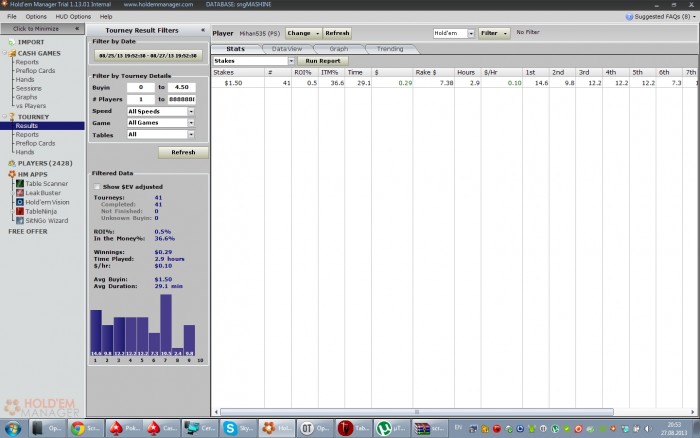The width and height of the screenshot is (700, 438).
Task: Open the Filter dropdown button
Action: click(x=494, y=33)
